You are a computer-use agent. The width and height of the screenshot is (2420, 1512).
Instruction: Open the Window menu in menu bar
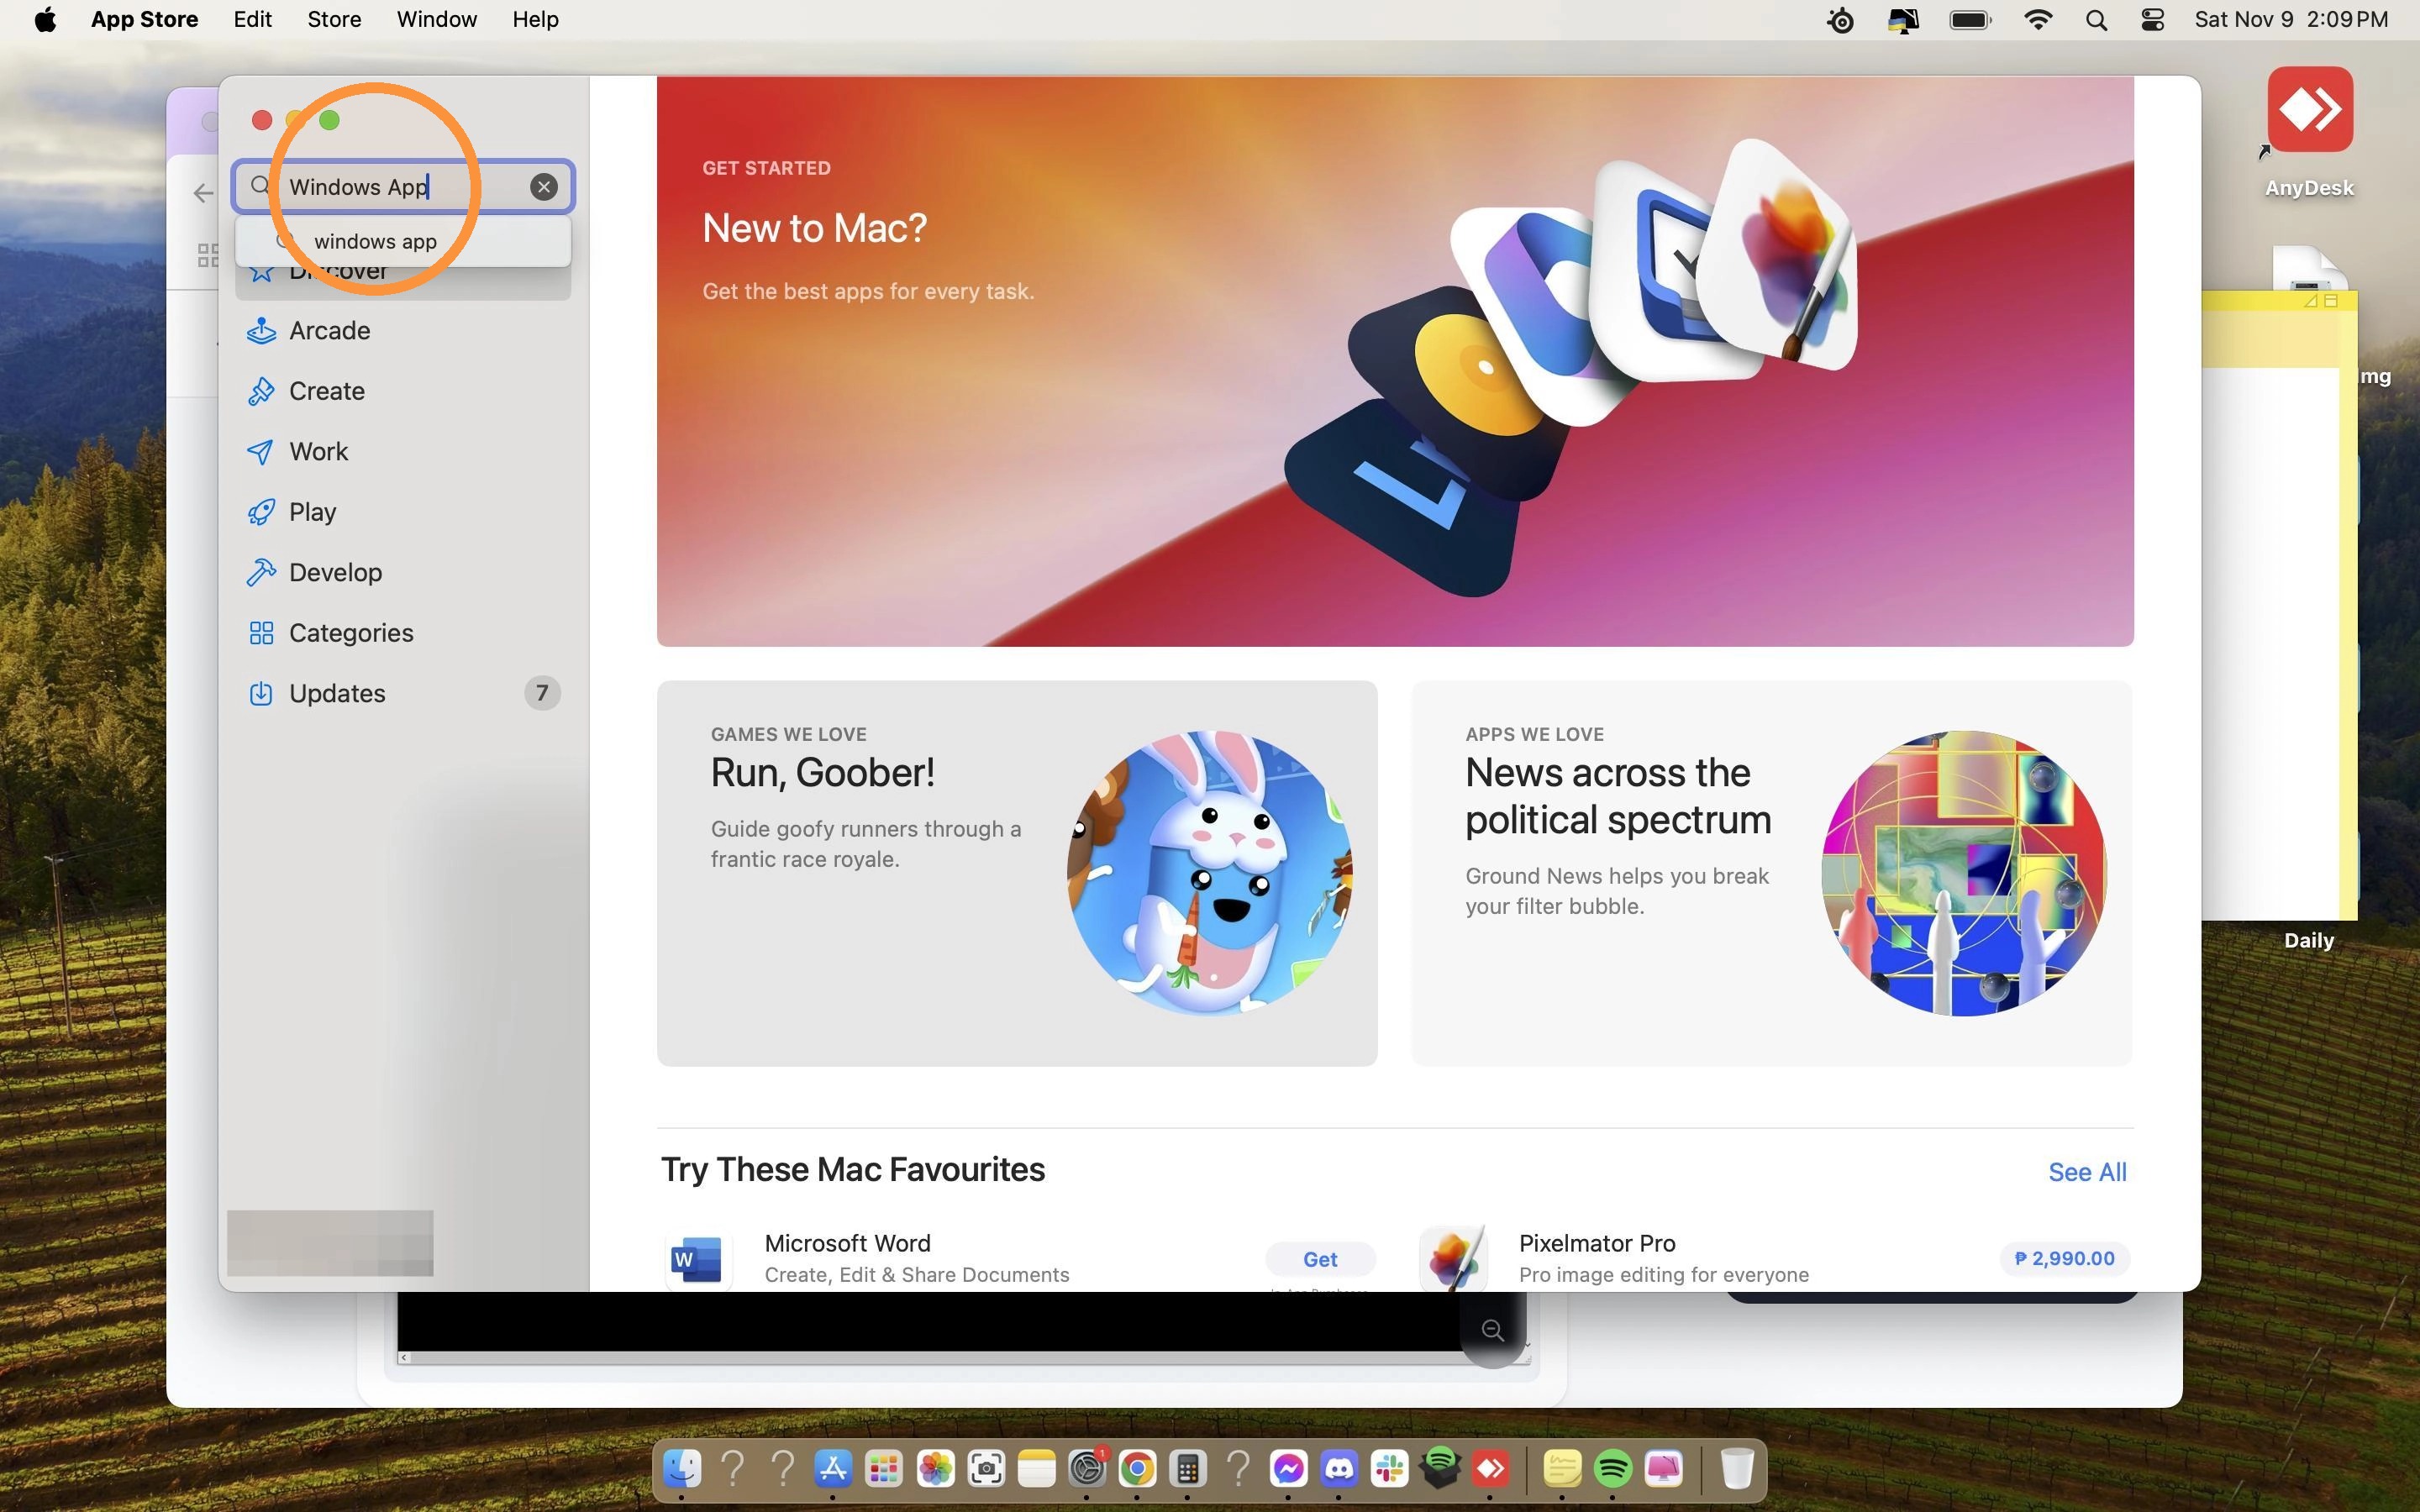(x=436, y=20)
